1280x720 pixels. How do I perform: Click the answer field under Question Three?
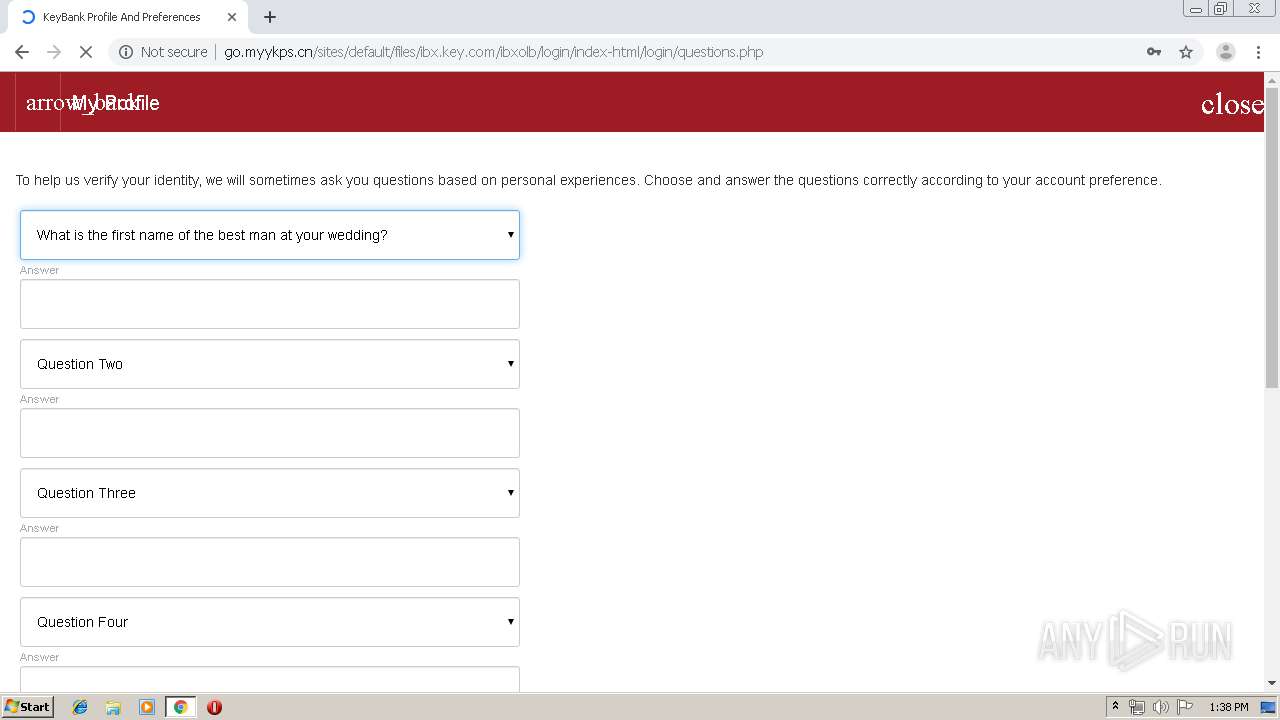pos(270,562)
